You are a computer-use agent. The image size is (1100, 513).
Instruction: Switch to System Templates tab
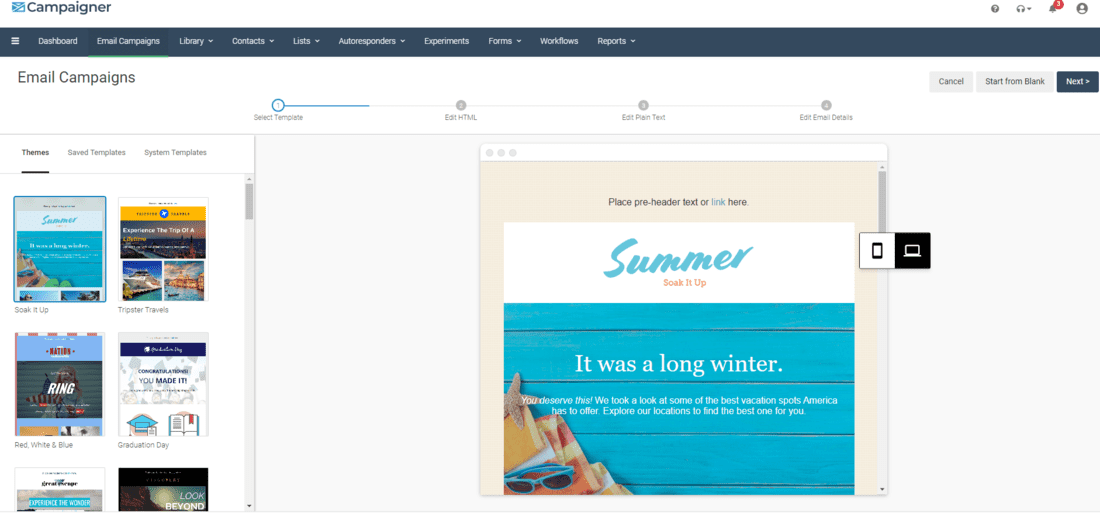coord(175,153)
